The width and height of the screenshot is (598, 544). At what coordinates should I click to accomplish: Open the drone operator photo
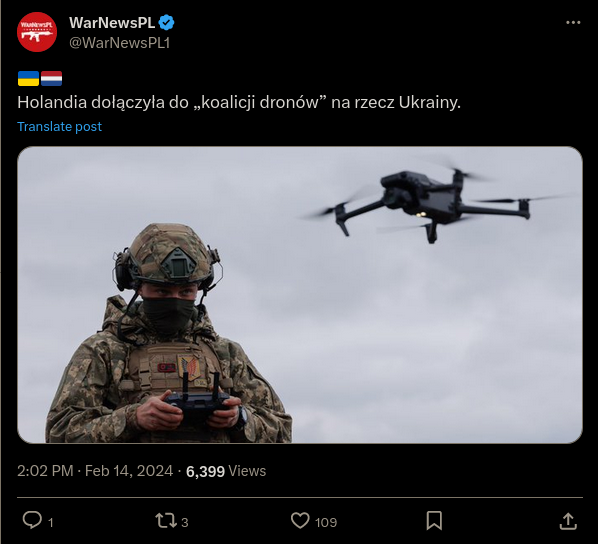tap(300, 295)
